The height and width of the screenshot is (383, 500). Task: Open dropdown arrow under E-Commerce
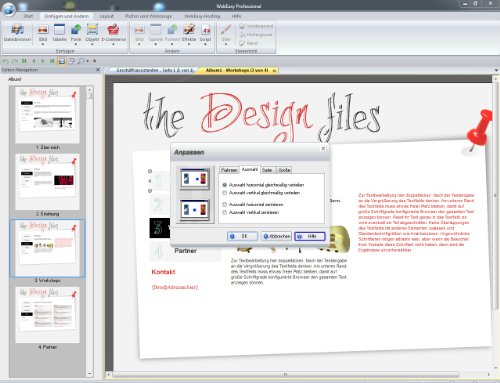113,44
